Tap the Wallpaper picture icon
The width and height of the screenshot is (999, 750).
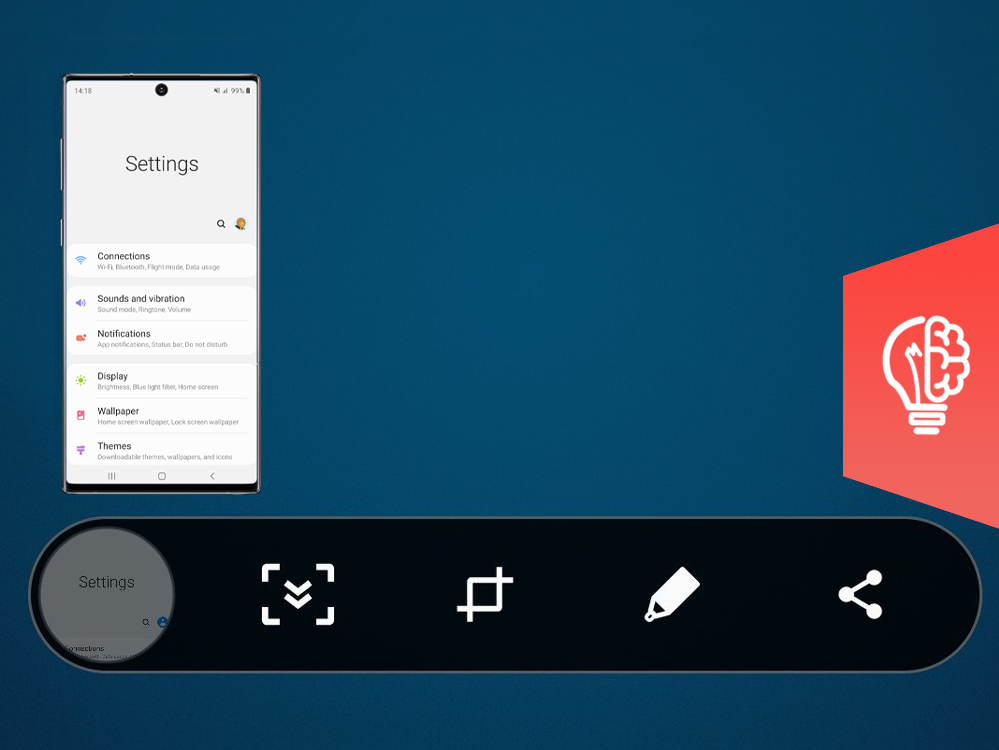[x=81, y=416]
